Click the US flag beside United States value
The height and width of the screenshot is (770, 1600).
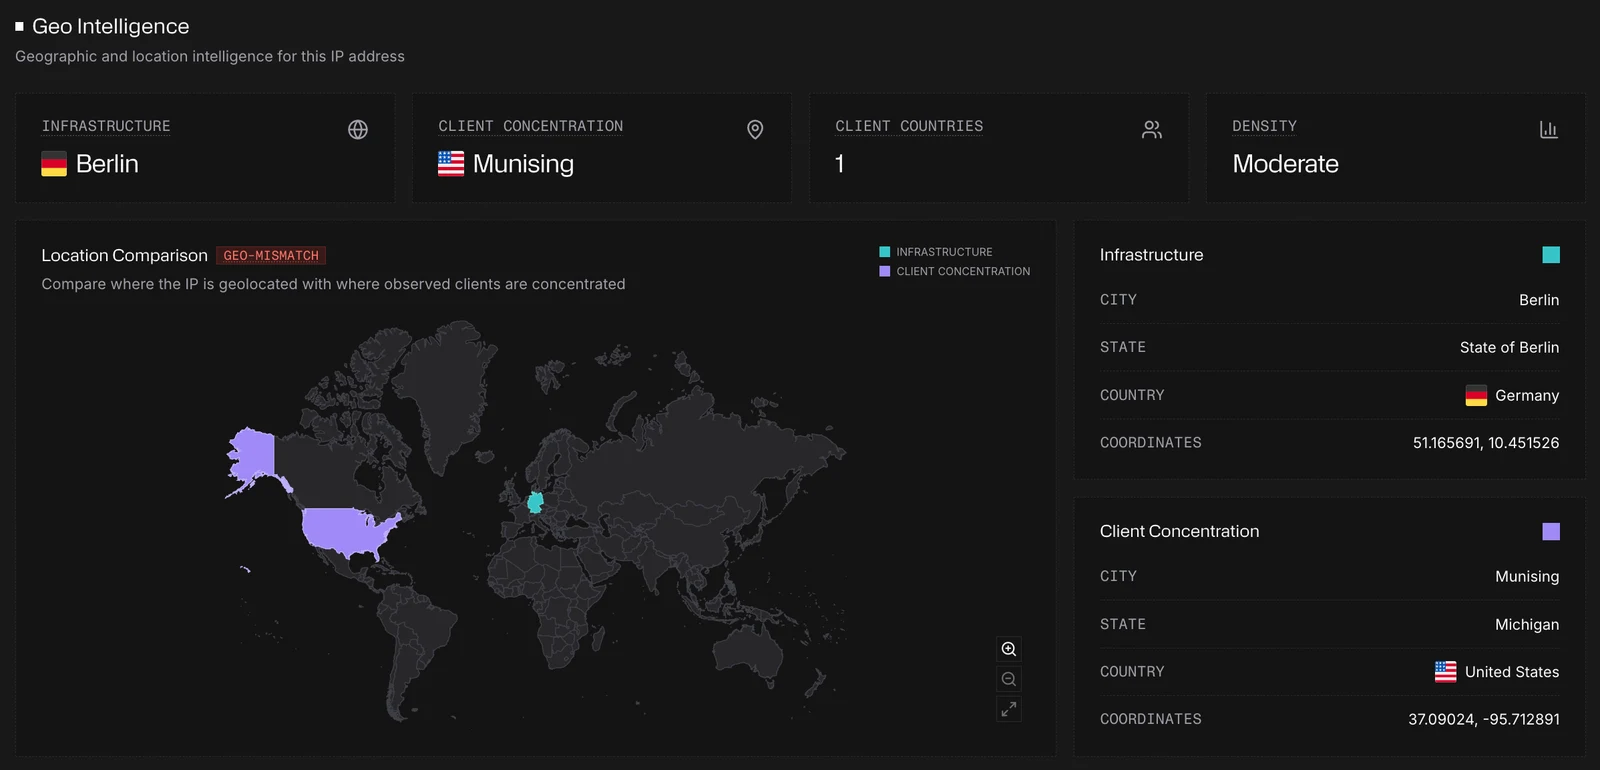1446,672
